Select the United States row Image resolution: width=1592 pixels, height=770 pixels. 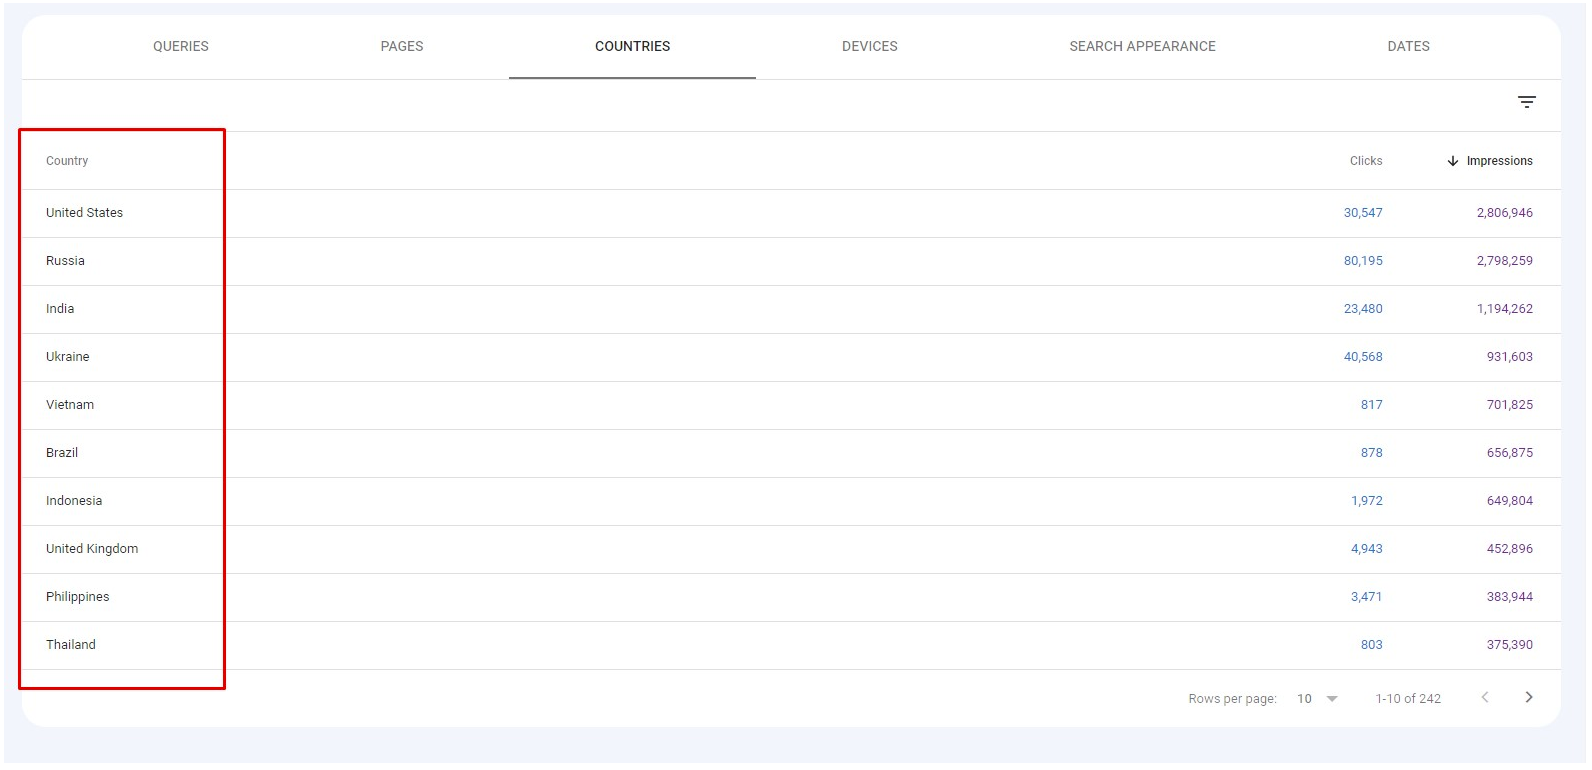[85, 213]
